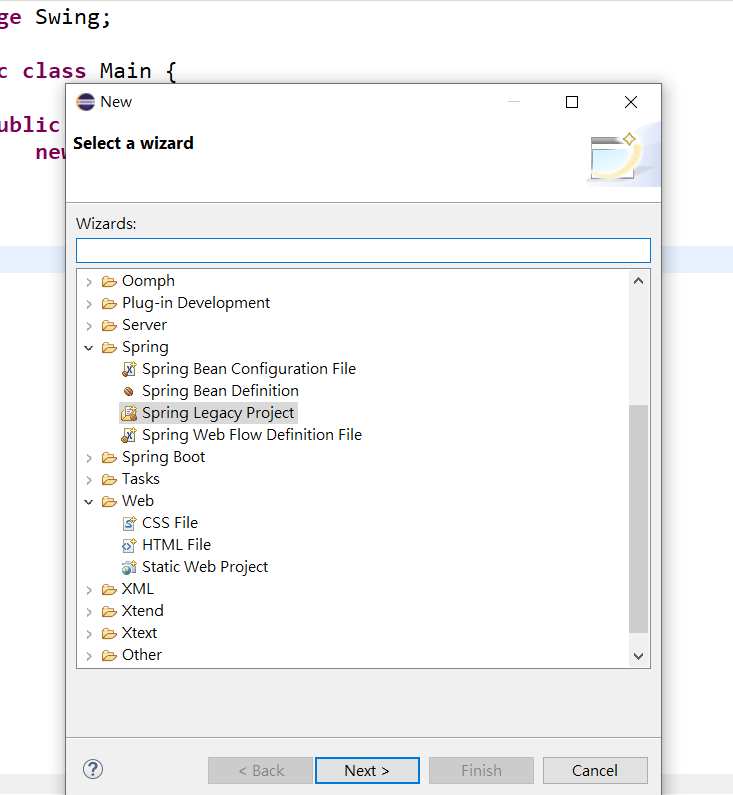This screenshot has height=795, width=733.
Task: Select the Oomph tree label
Action: 148,281
